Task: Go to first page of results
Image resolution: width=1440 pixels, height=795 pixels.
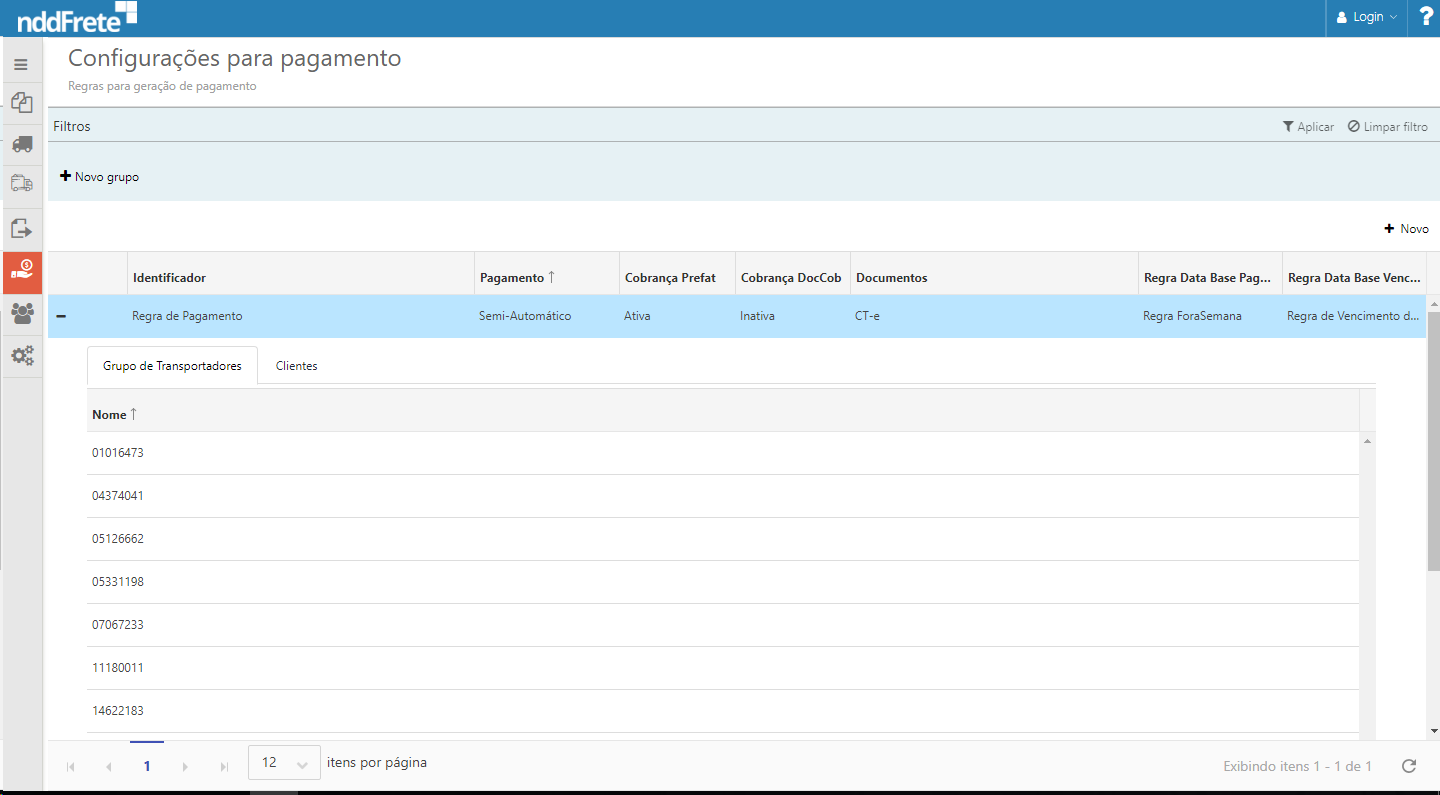Action: coord(71,767)
